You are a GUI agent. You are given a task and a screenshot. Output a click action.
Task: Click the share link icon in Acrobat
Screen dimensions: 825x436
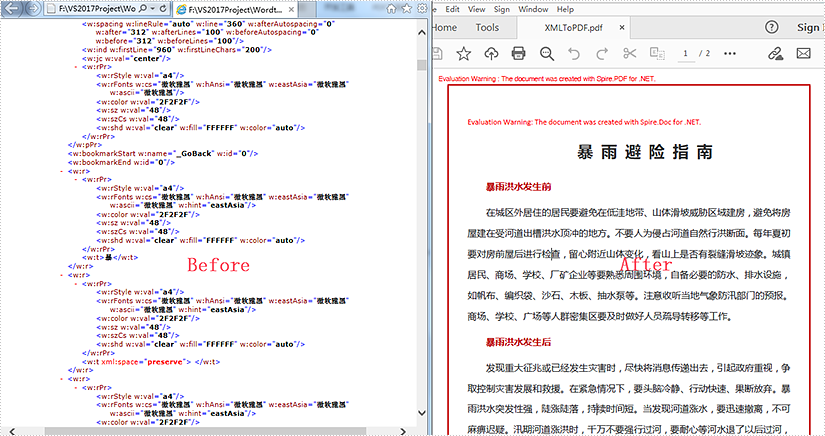775,53
